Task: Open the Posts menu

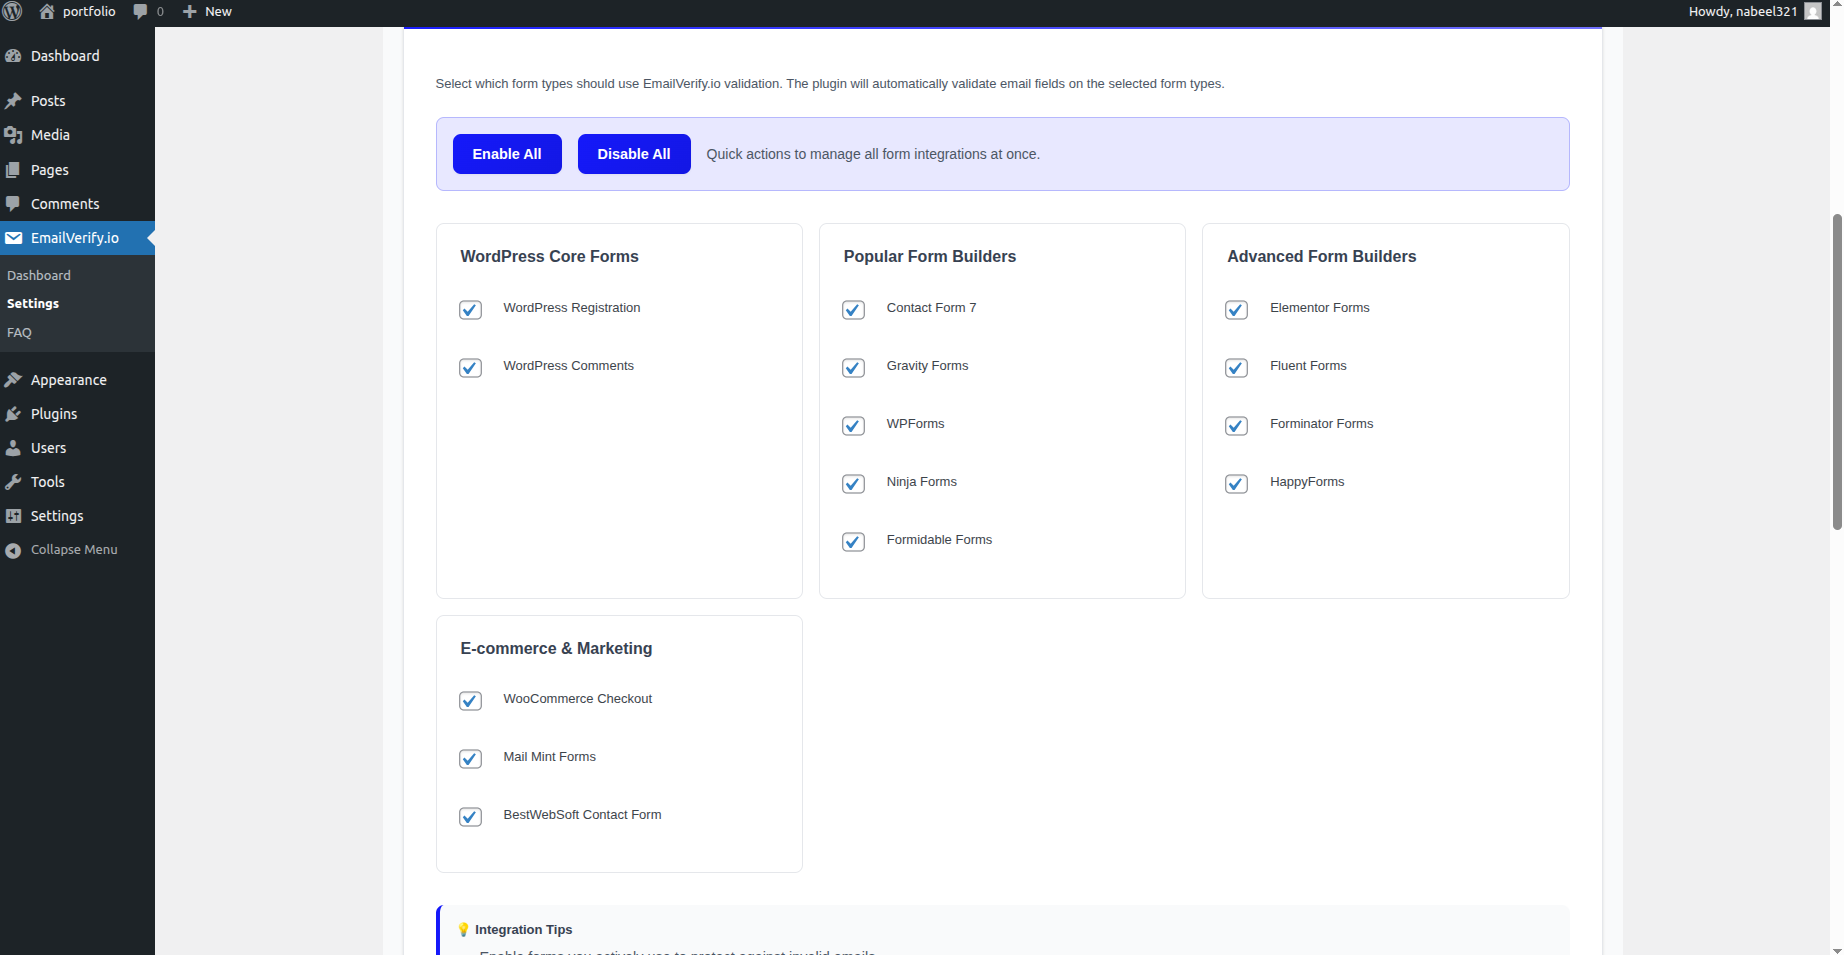Action: pyautogui.click(x=77, y=101)
